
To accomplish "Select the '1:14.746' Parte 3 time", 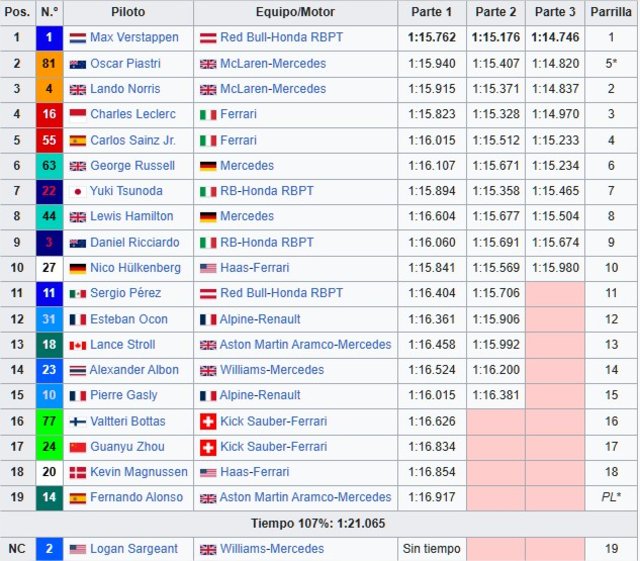I will 555,38.
